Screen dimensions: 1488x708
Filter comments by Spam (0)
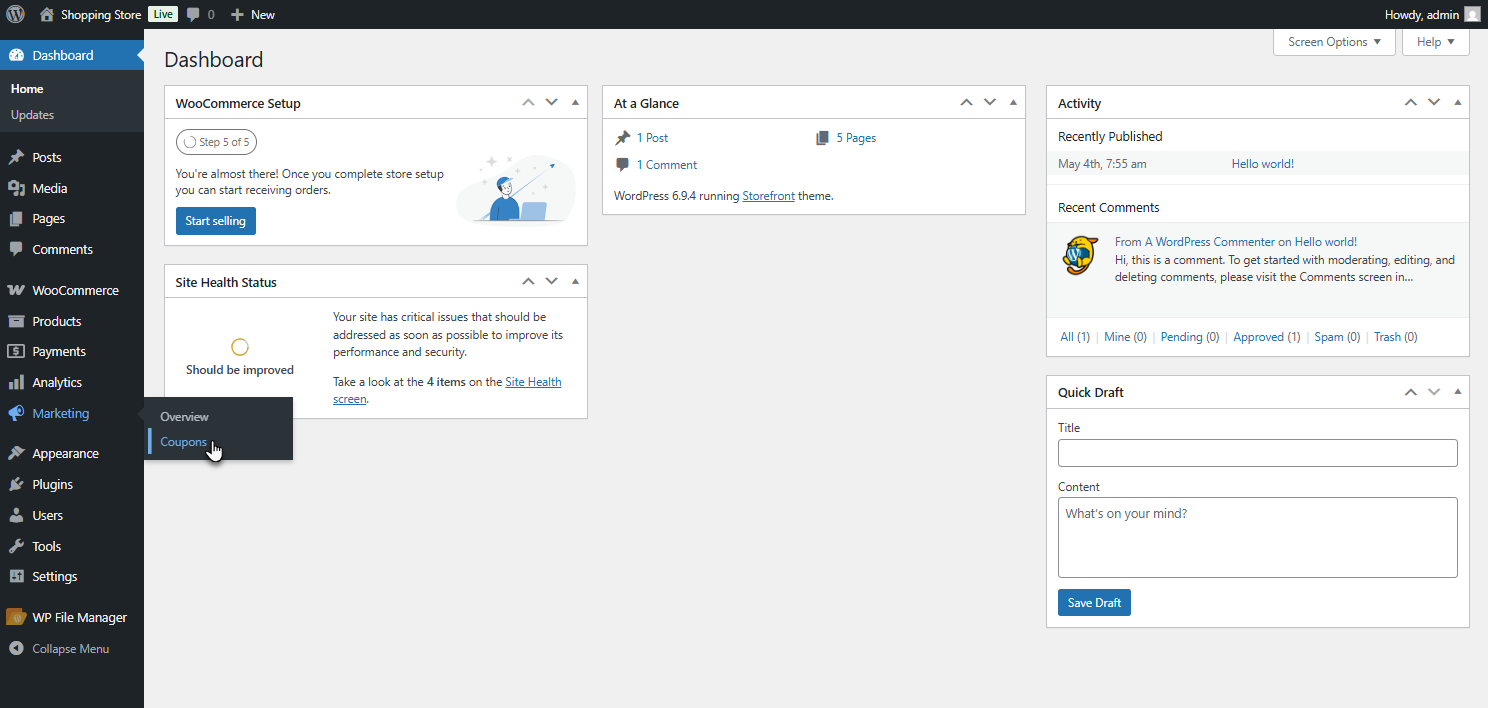(x=1337, y=337)
